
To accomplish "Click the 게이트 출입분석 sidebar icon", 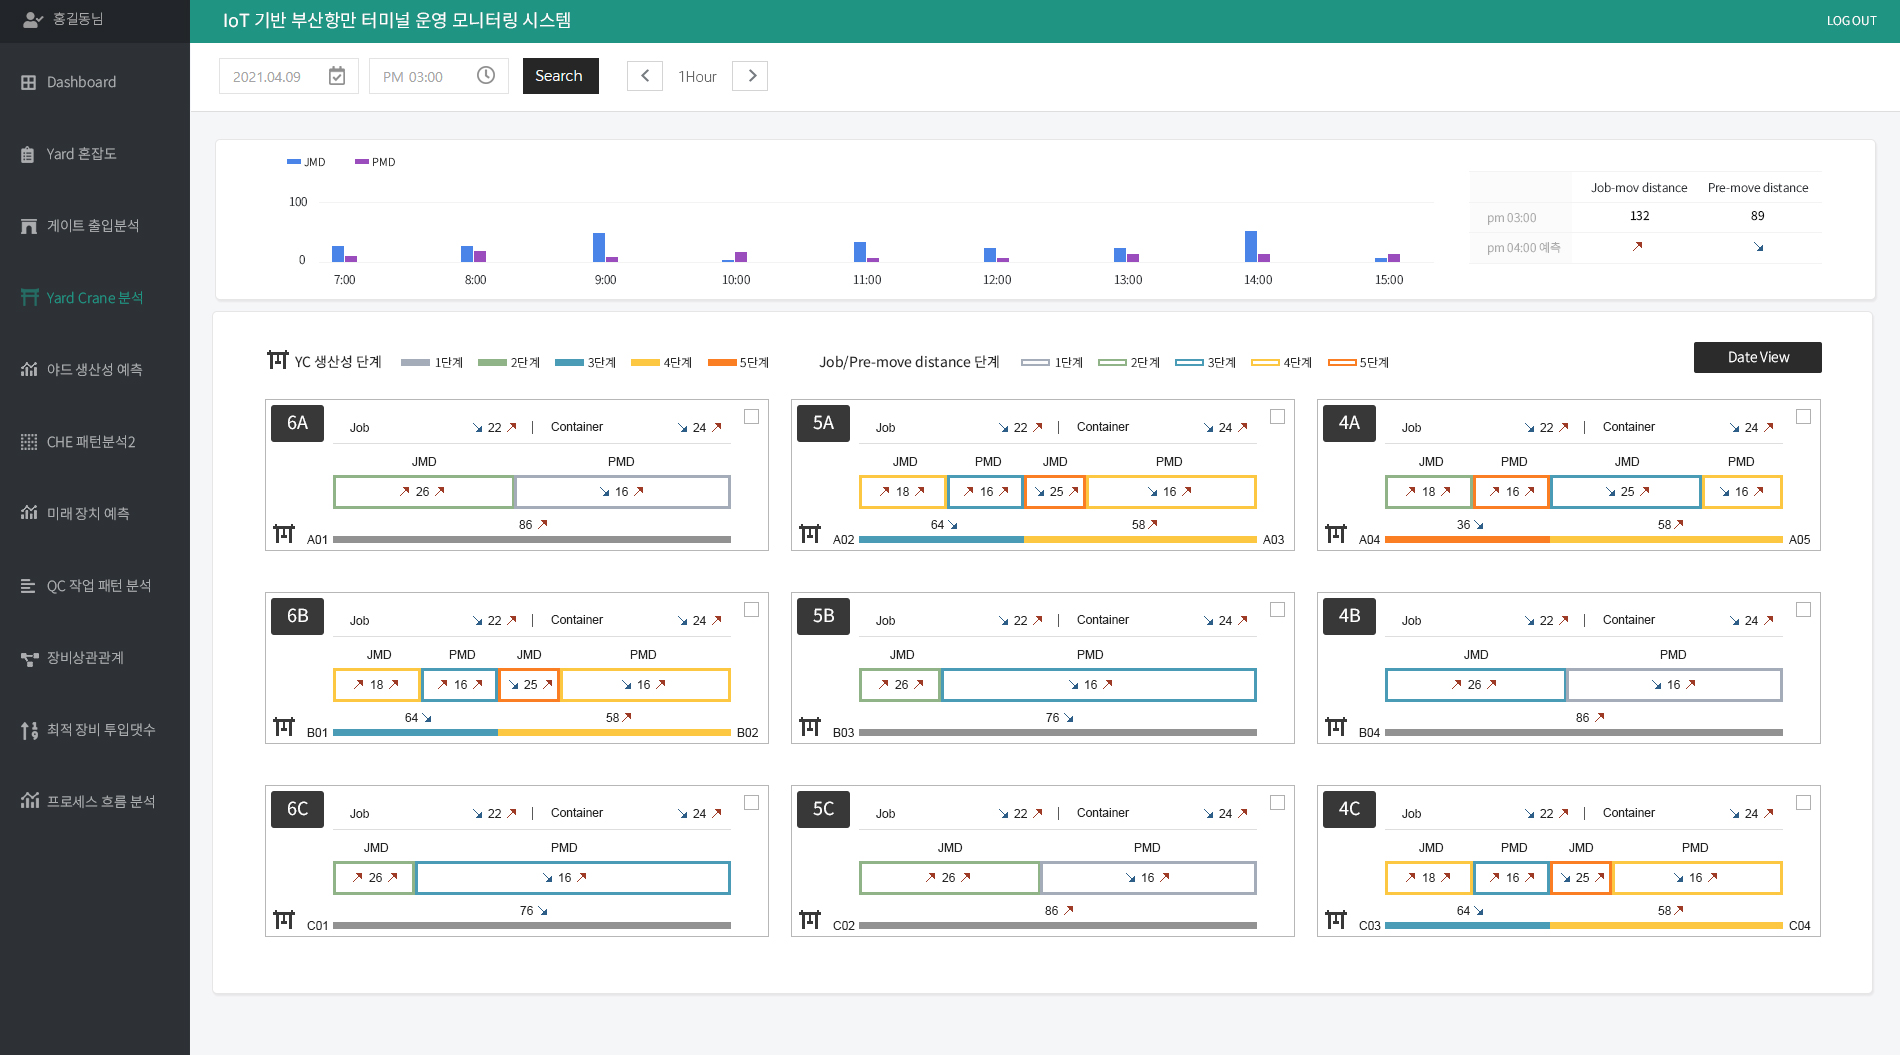I will tap(29, 226).
